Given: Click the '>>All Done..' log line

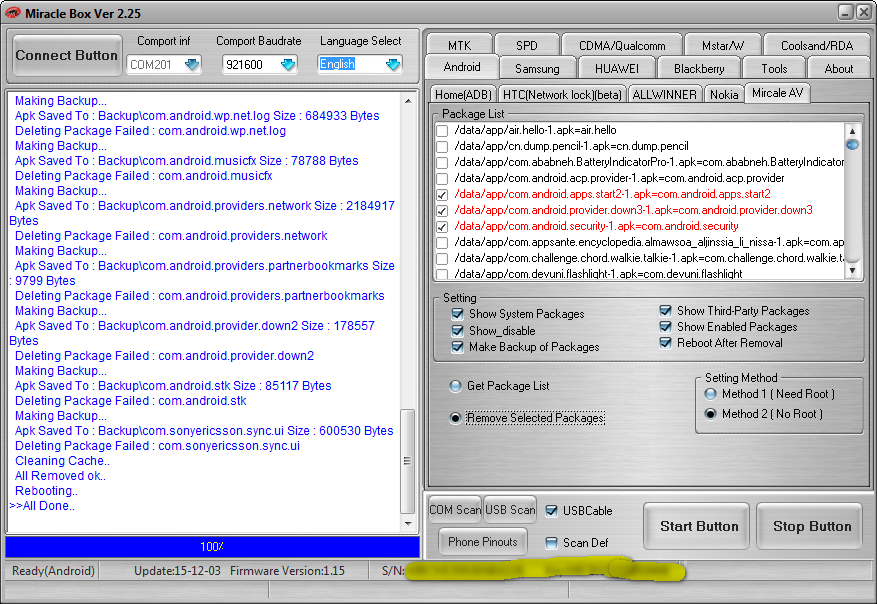Looking at the screenshot, I should point(42,506).
